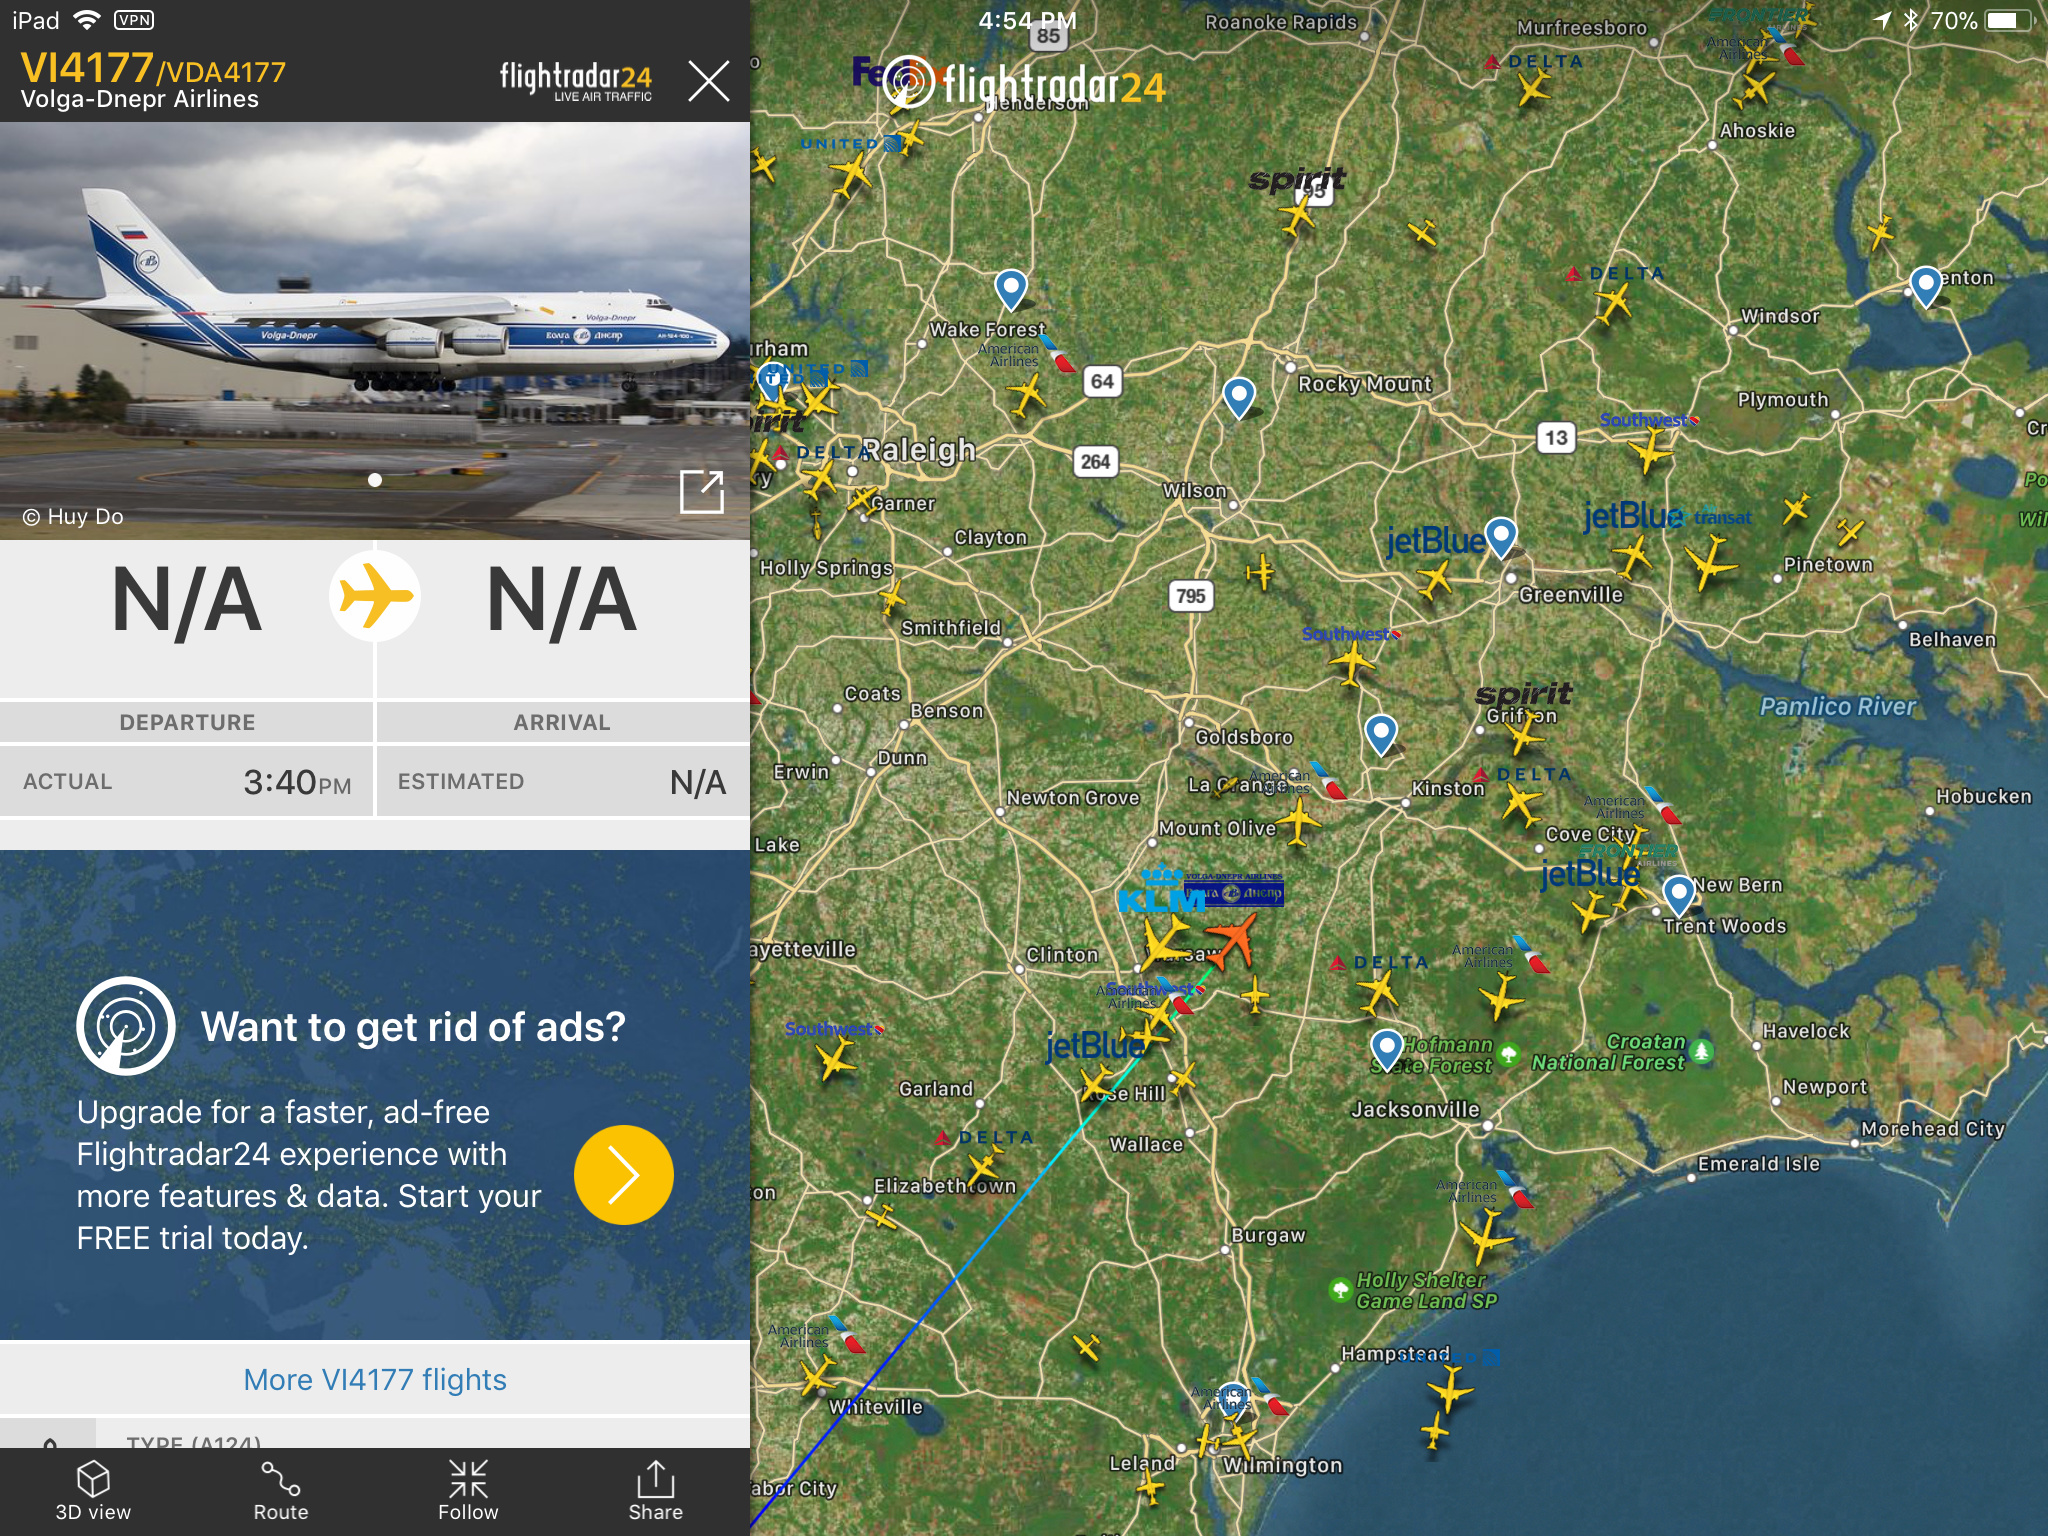Select the Spirit plane near Rocky Mount
Image resolution: width=2048 pixels, height=1536 pixels.
[1297, 214]
